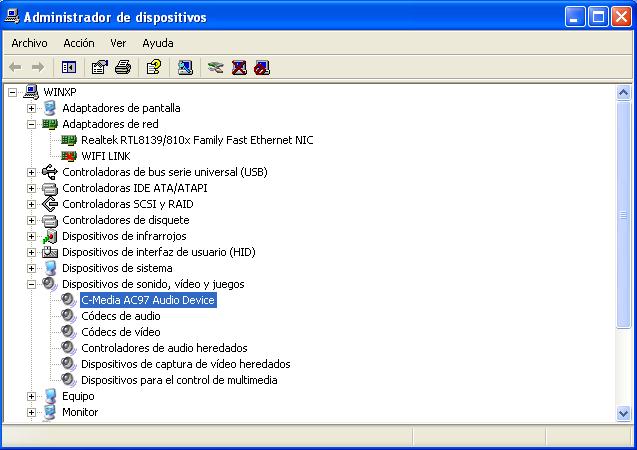Minimize the Administrador de dispositivos window
The image size is (637, 450).
574,17
